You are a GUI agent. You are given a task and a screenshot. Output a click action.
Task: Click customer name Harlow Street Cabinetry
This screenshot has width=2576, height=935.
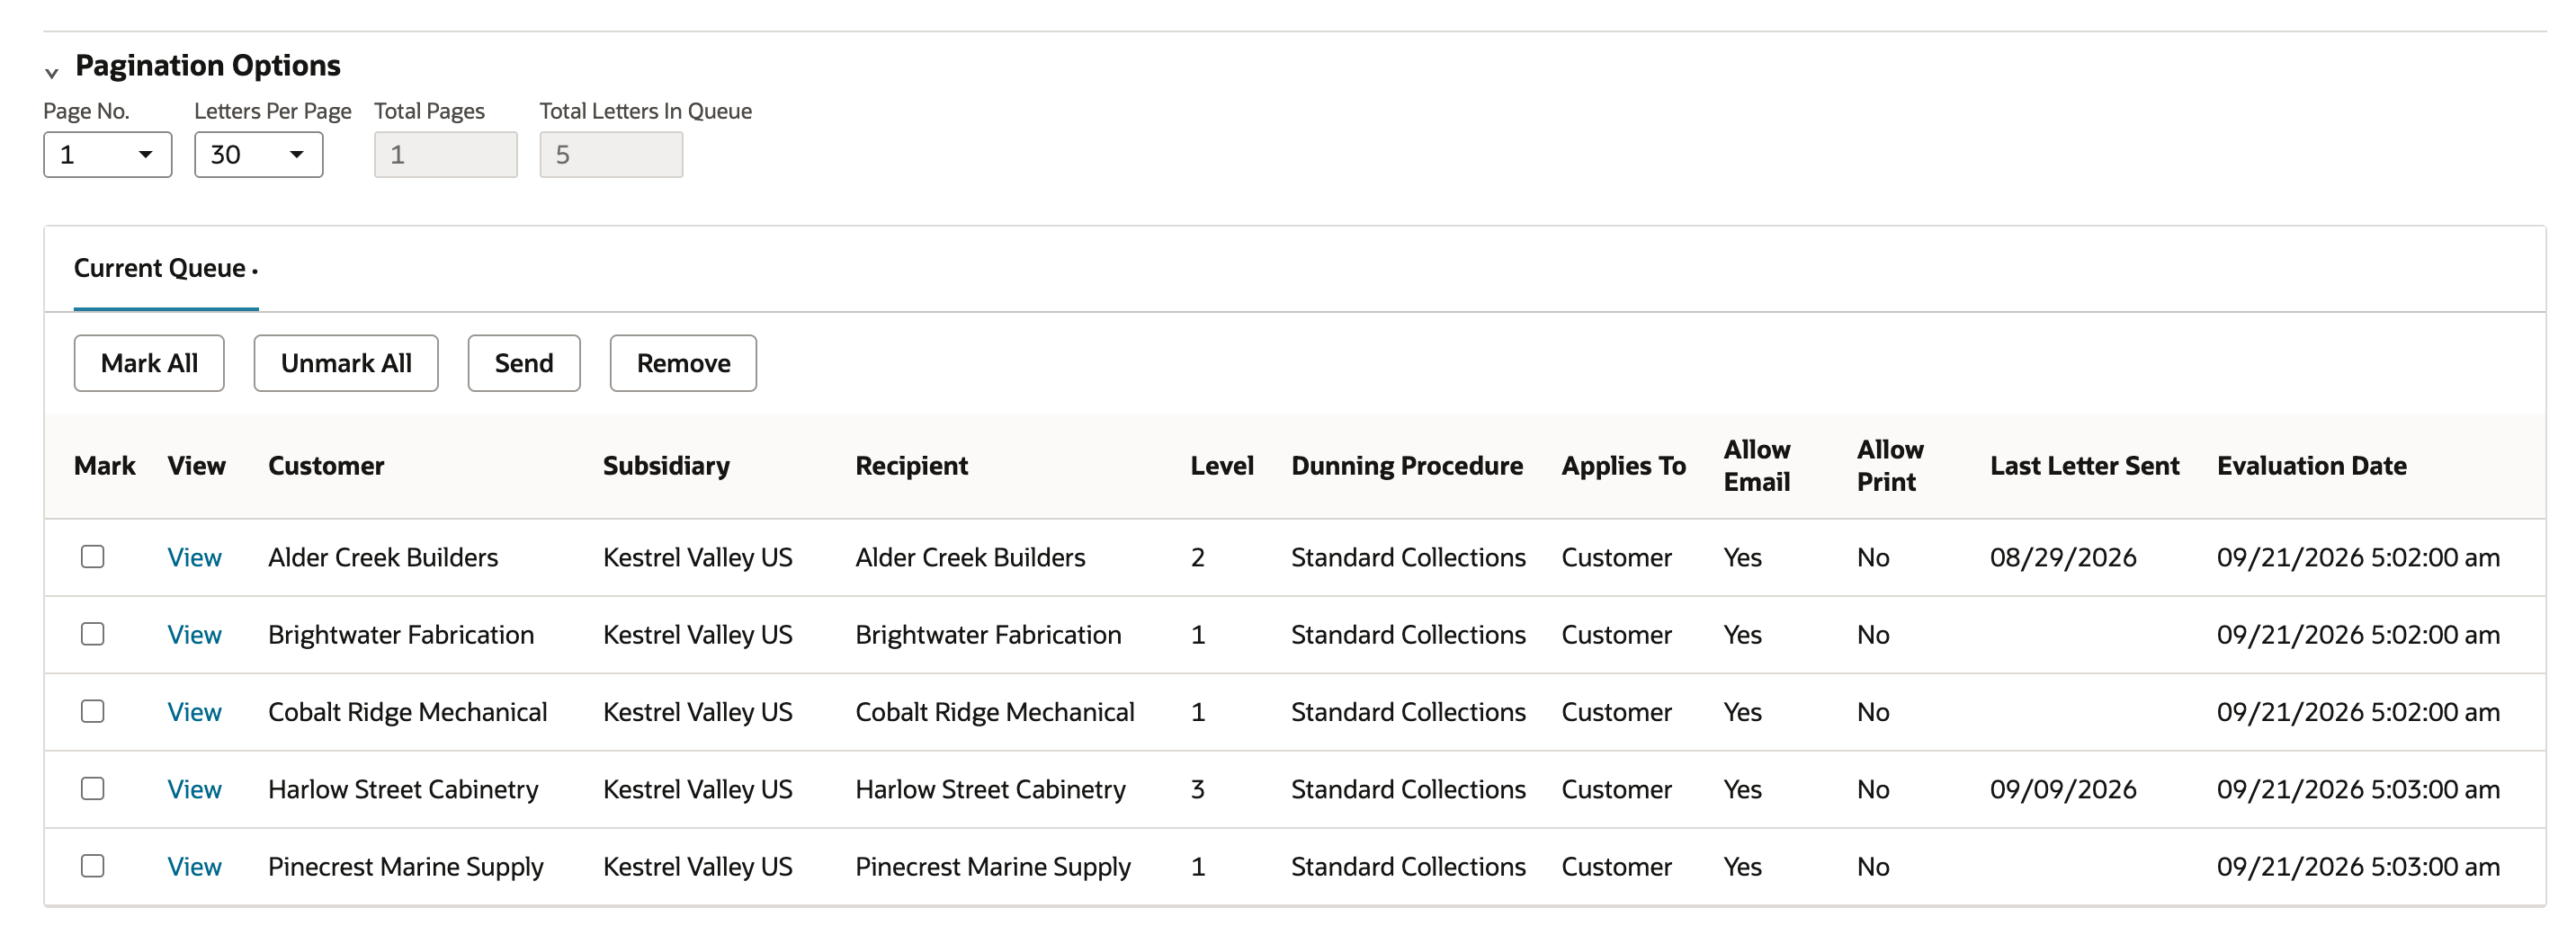click(x=403, y=789)
